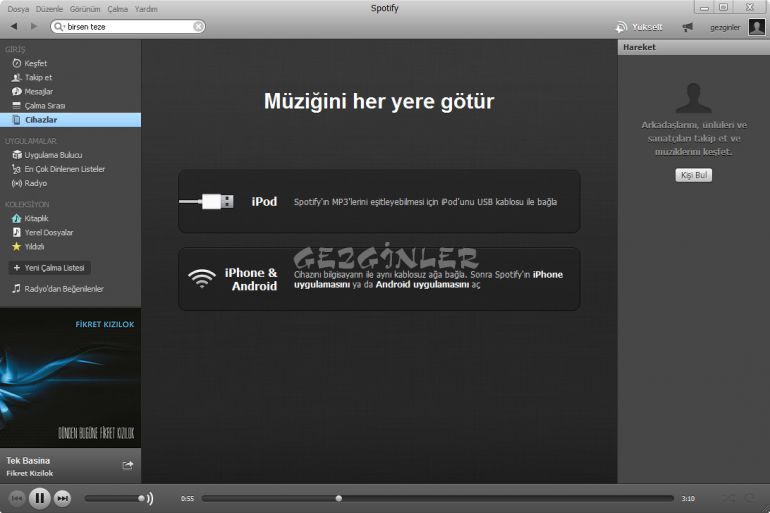Skip to the previous track
Image resolution: width=770 pixels, height=513 pixels.
click(x=16, y=498)
